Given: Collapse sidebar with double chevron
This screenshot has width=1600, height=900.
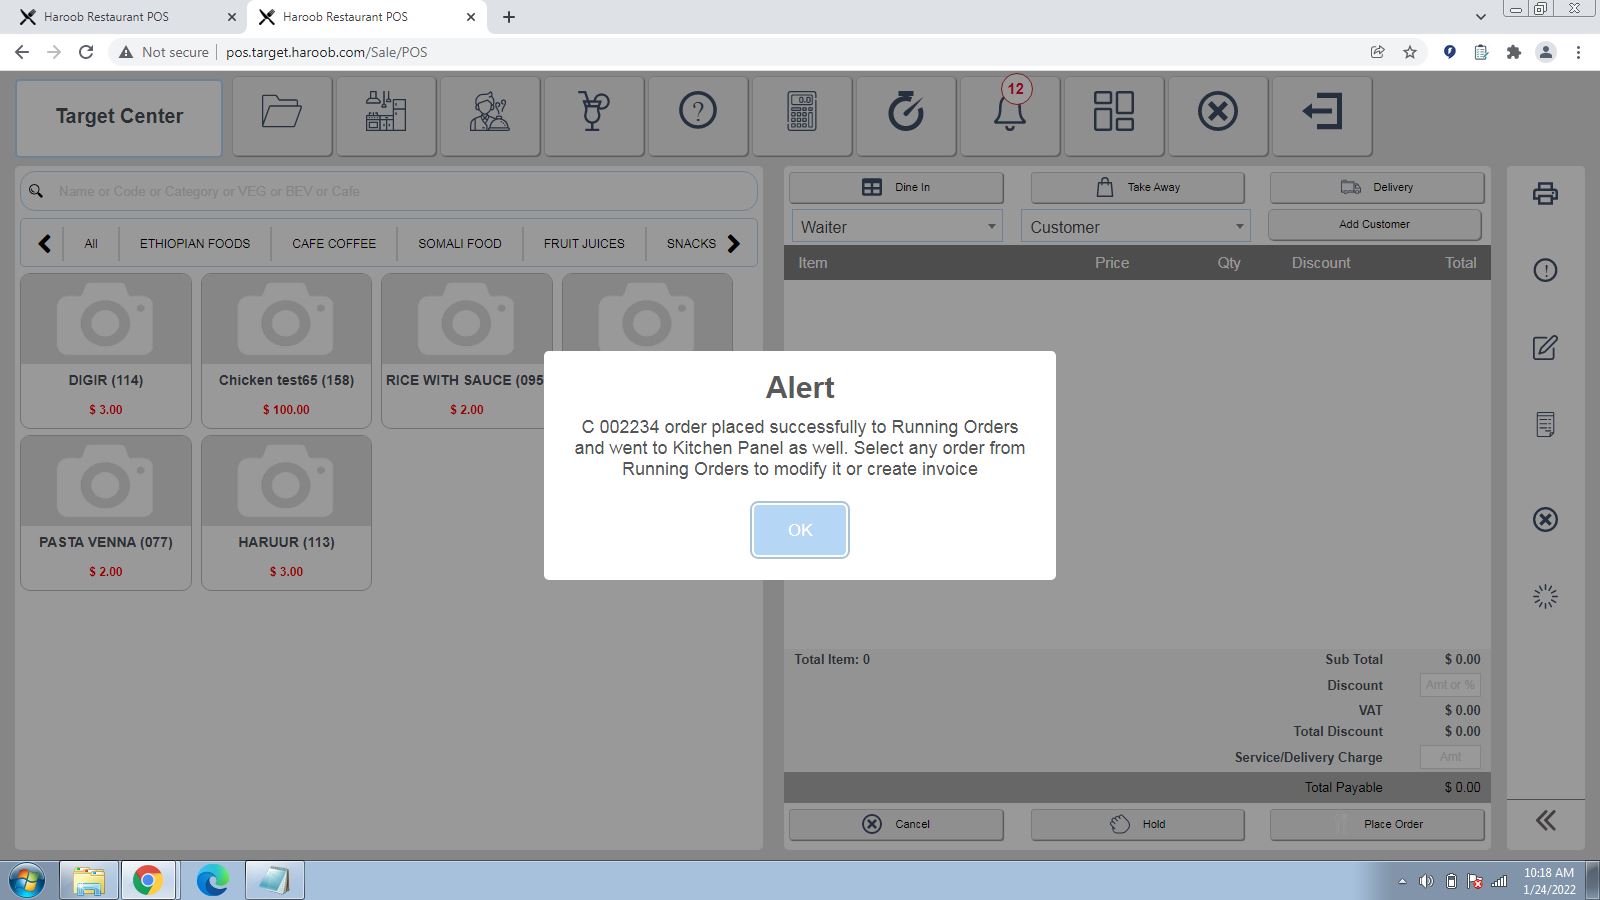Looking at the screenshot, I should (1545, 821).
